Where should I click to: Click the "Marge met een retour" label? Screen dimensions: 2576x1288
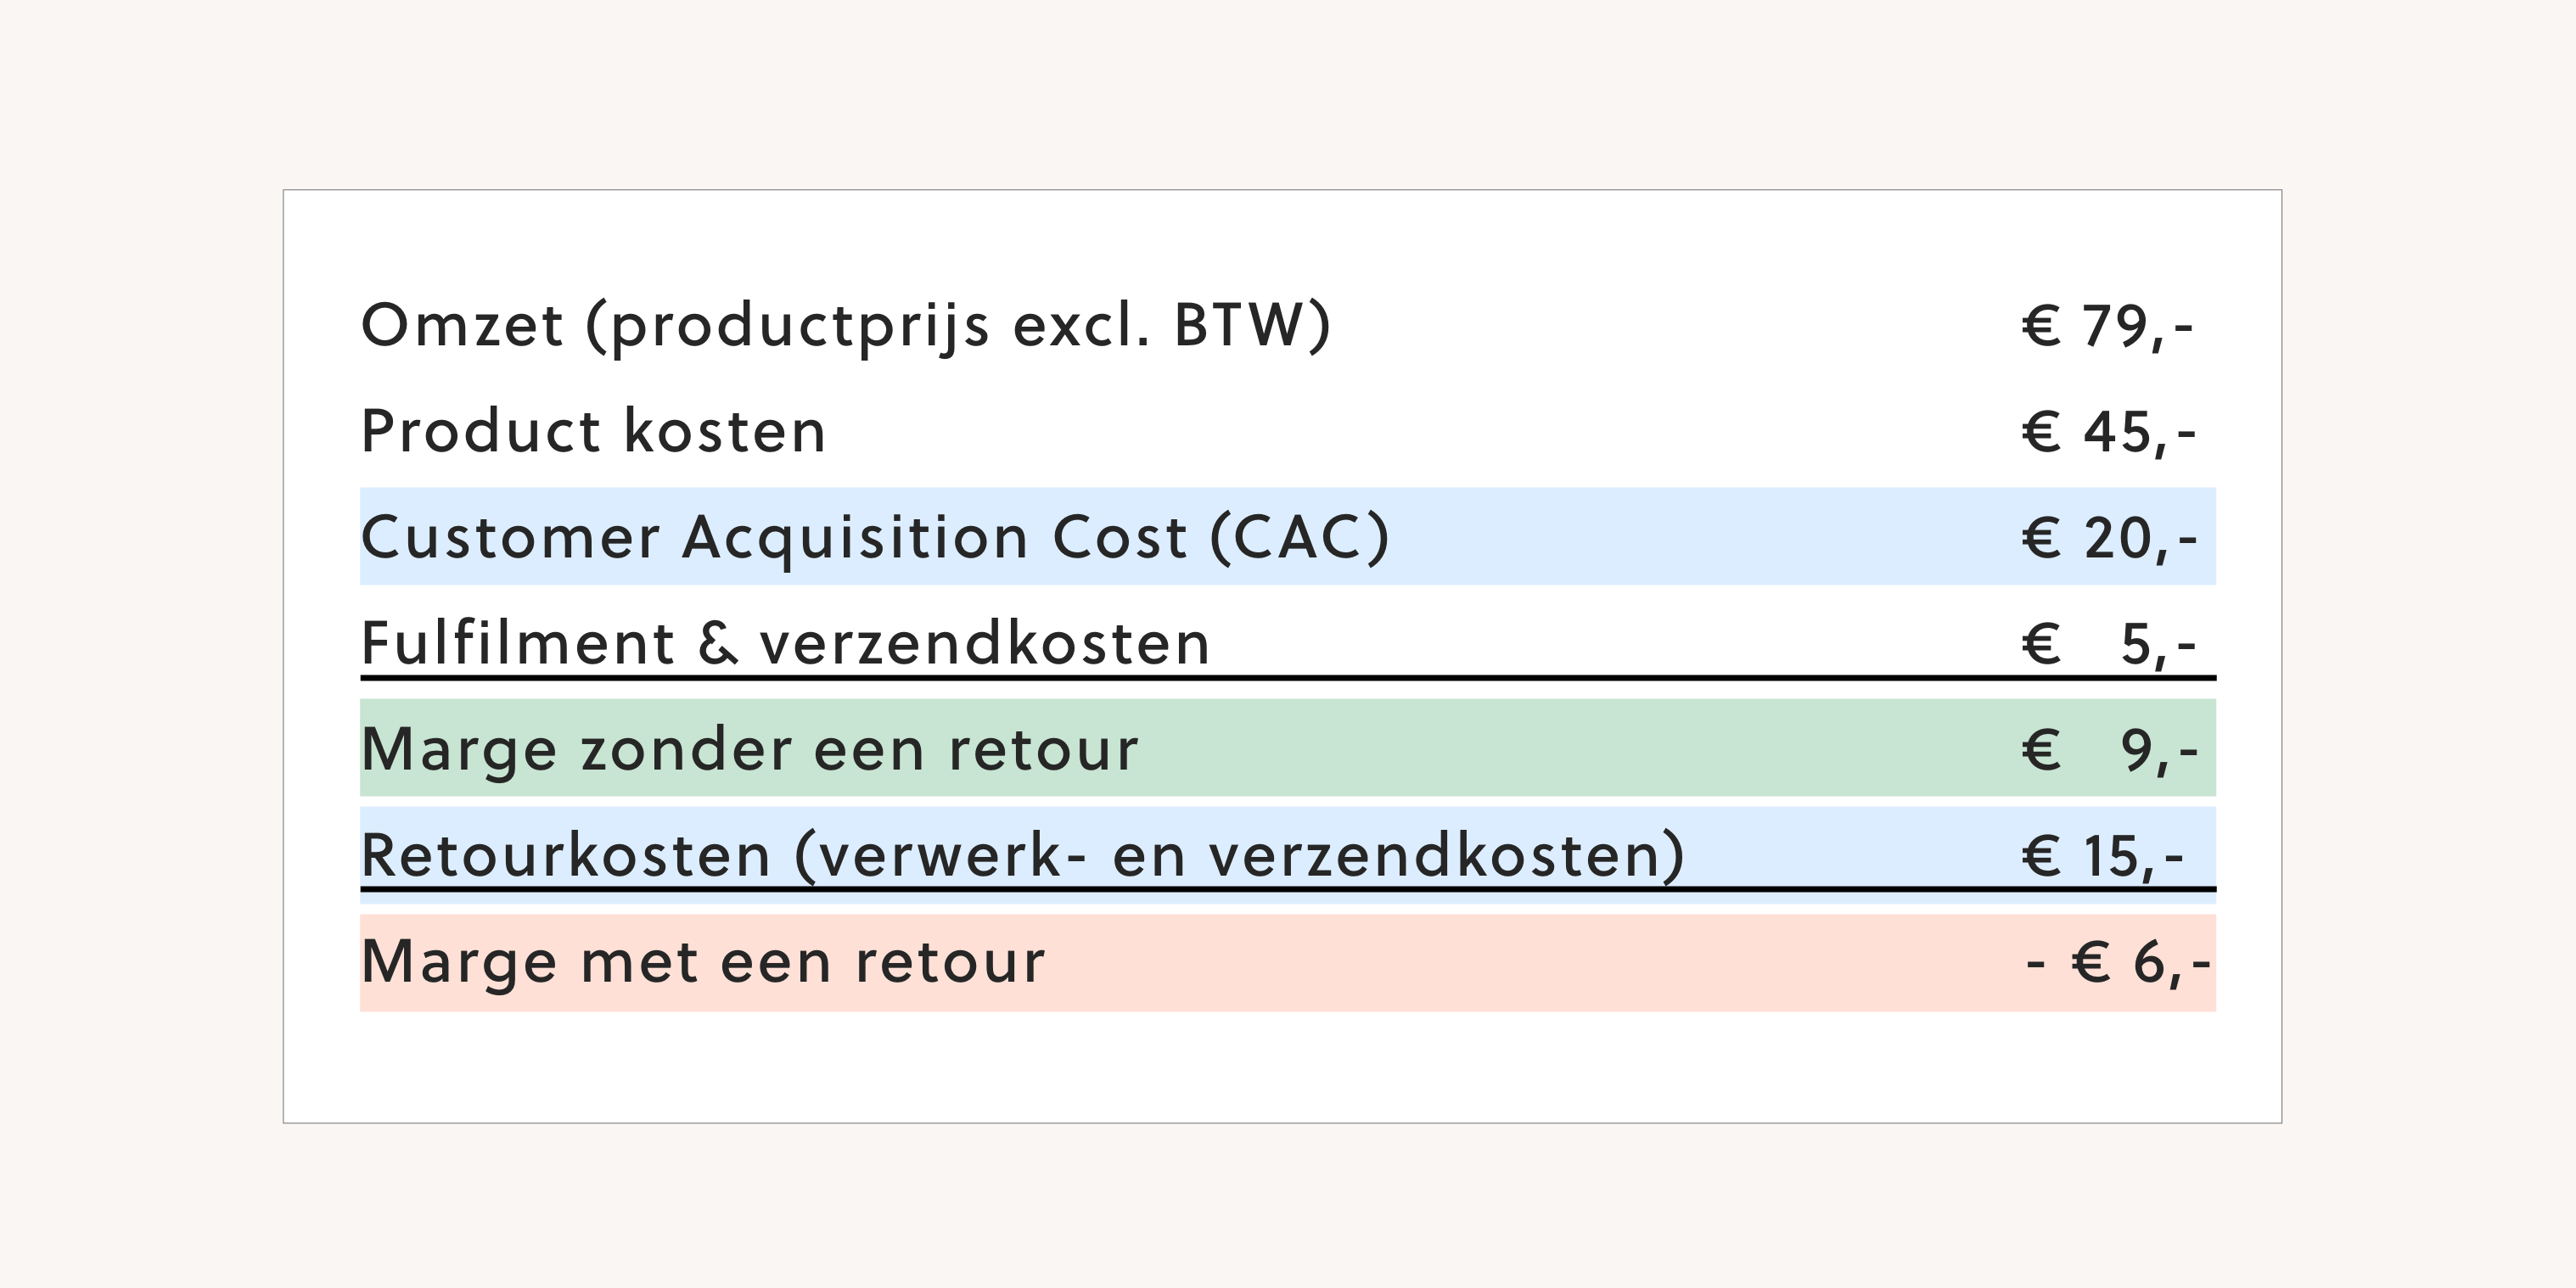(x=702, y=962)
